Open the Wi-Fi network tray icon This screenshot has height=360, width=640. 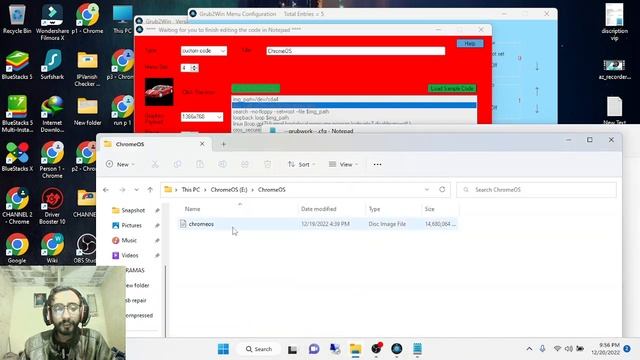pos(557,349)
